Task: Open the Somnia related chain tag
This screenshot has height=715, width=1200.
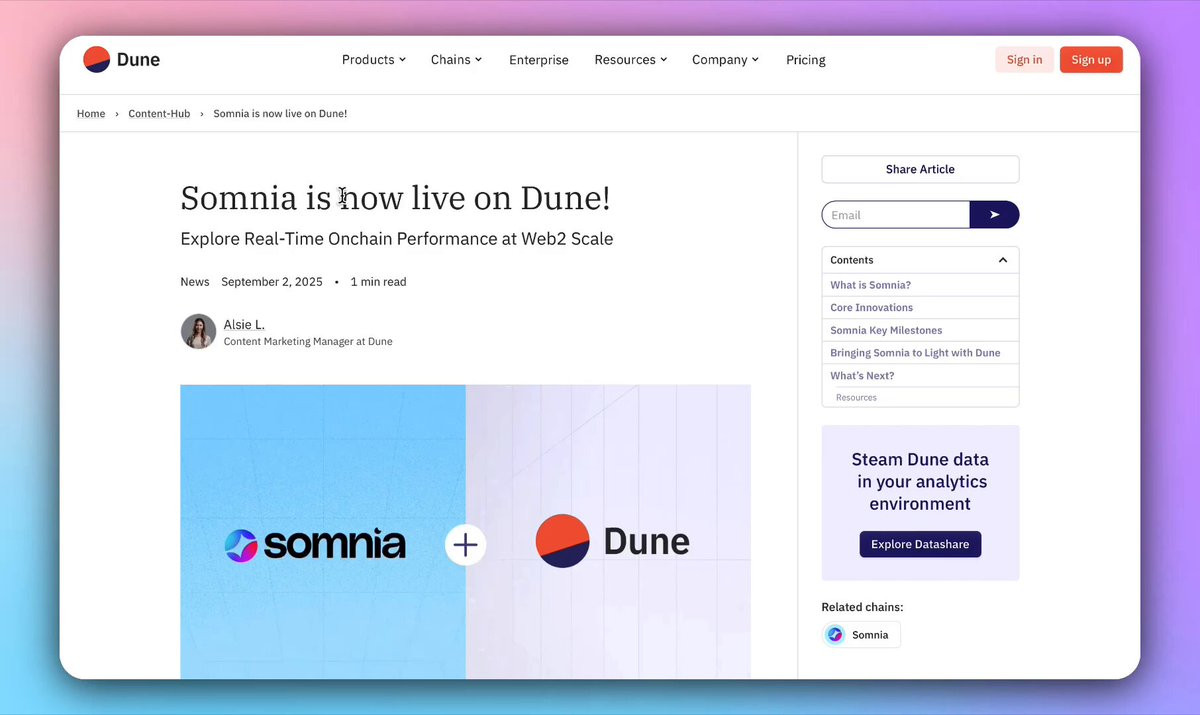Action: 861,635
